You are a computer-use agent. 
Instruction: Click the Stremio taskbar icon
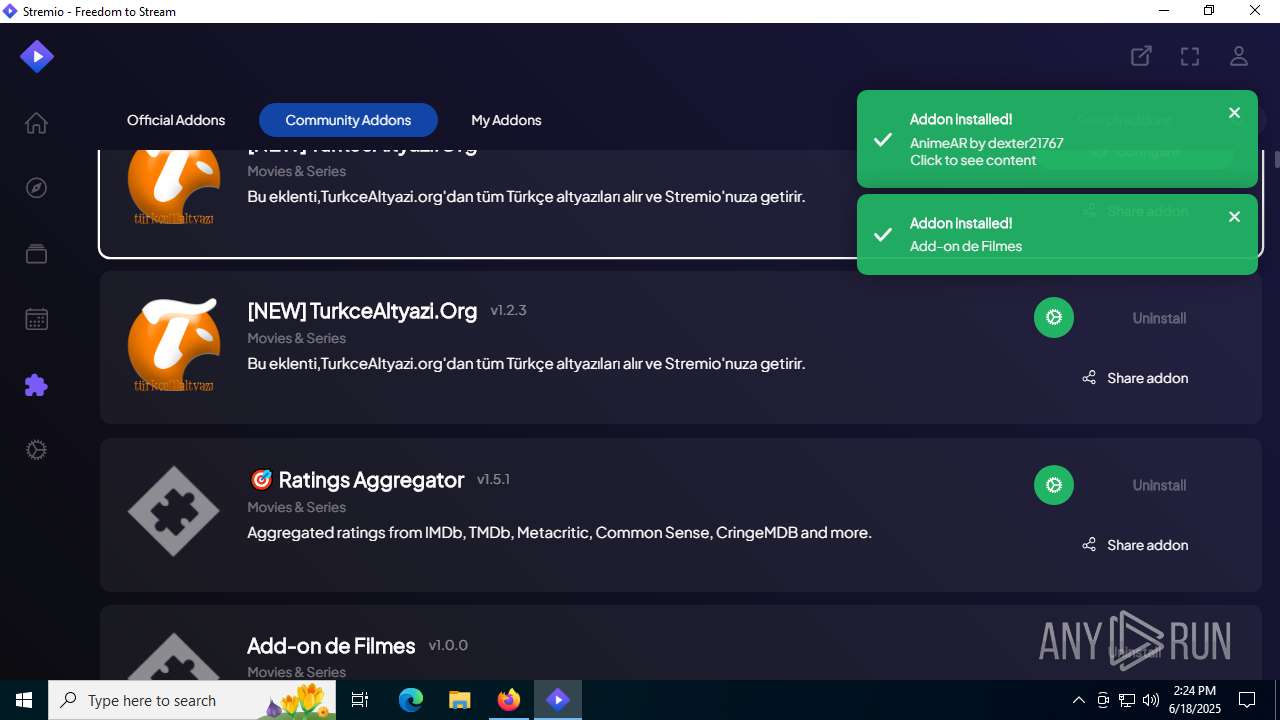557,700
